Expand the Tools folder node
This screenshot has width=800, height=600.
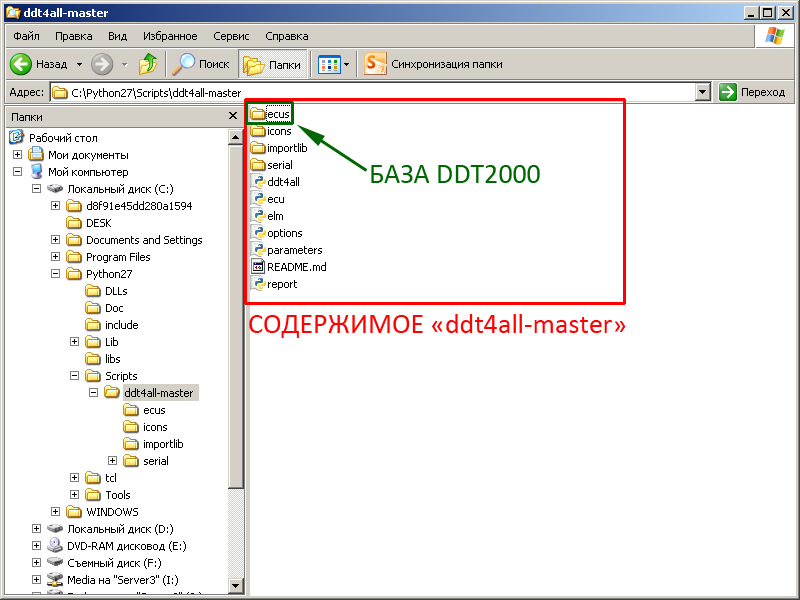pyautogui.click(x=74, y=494)
